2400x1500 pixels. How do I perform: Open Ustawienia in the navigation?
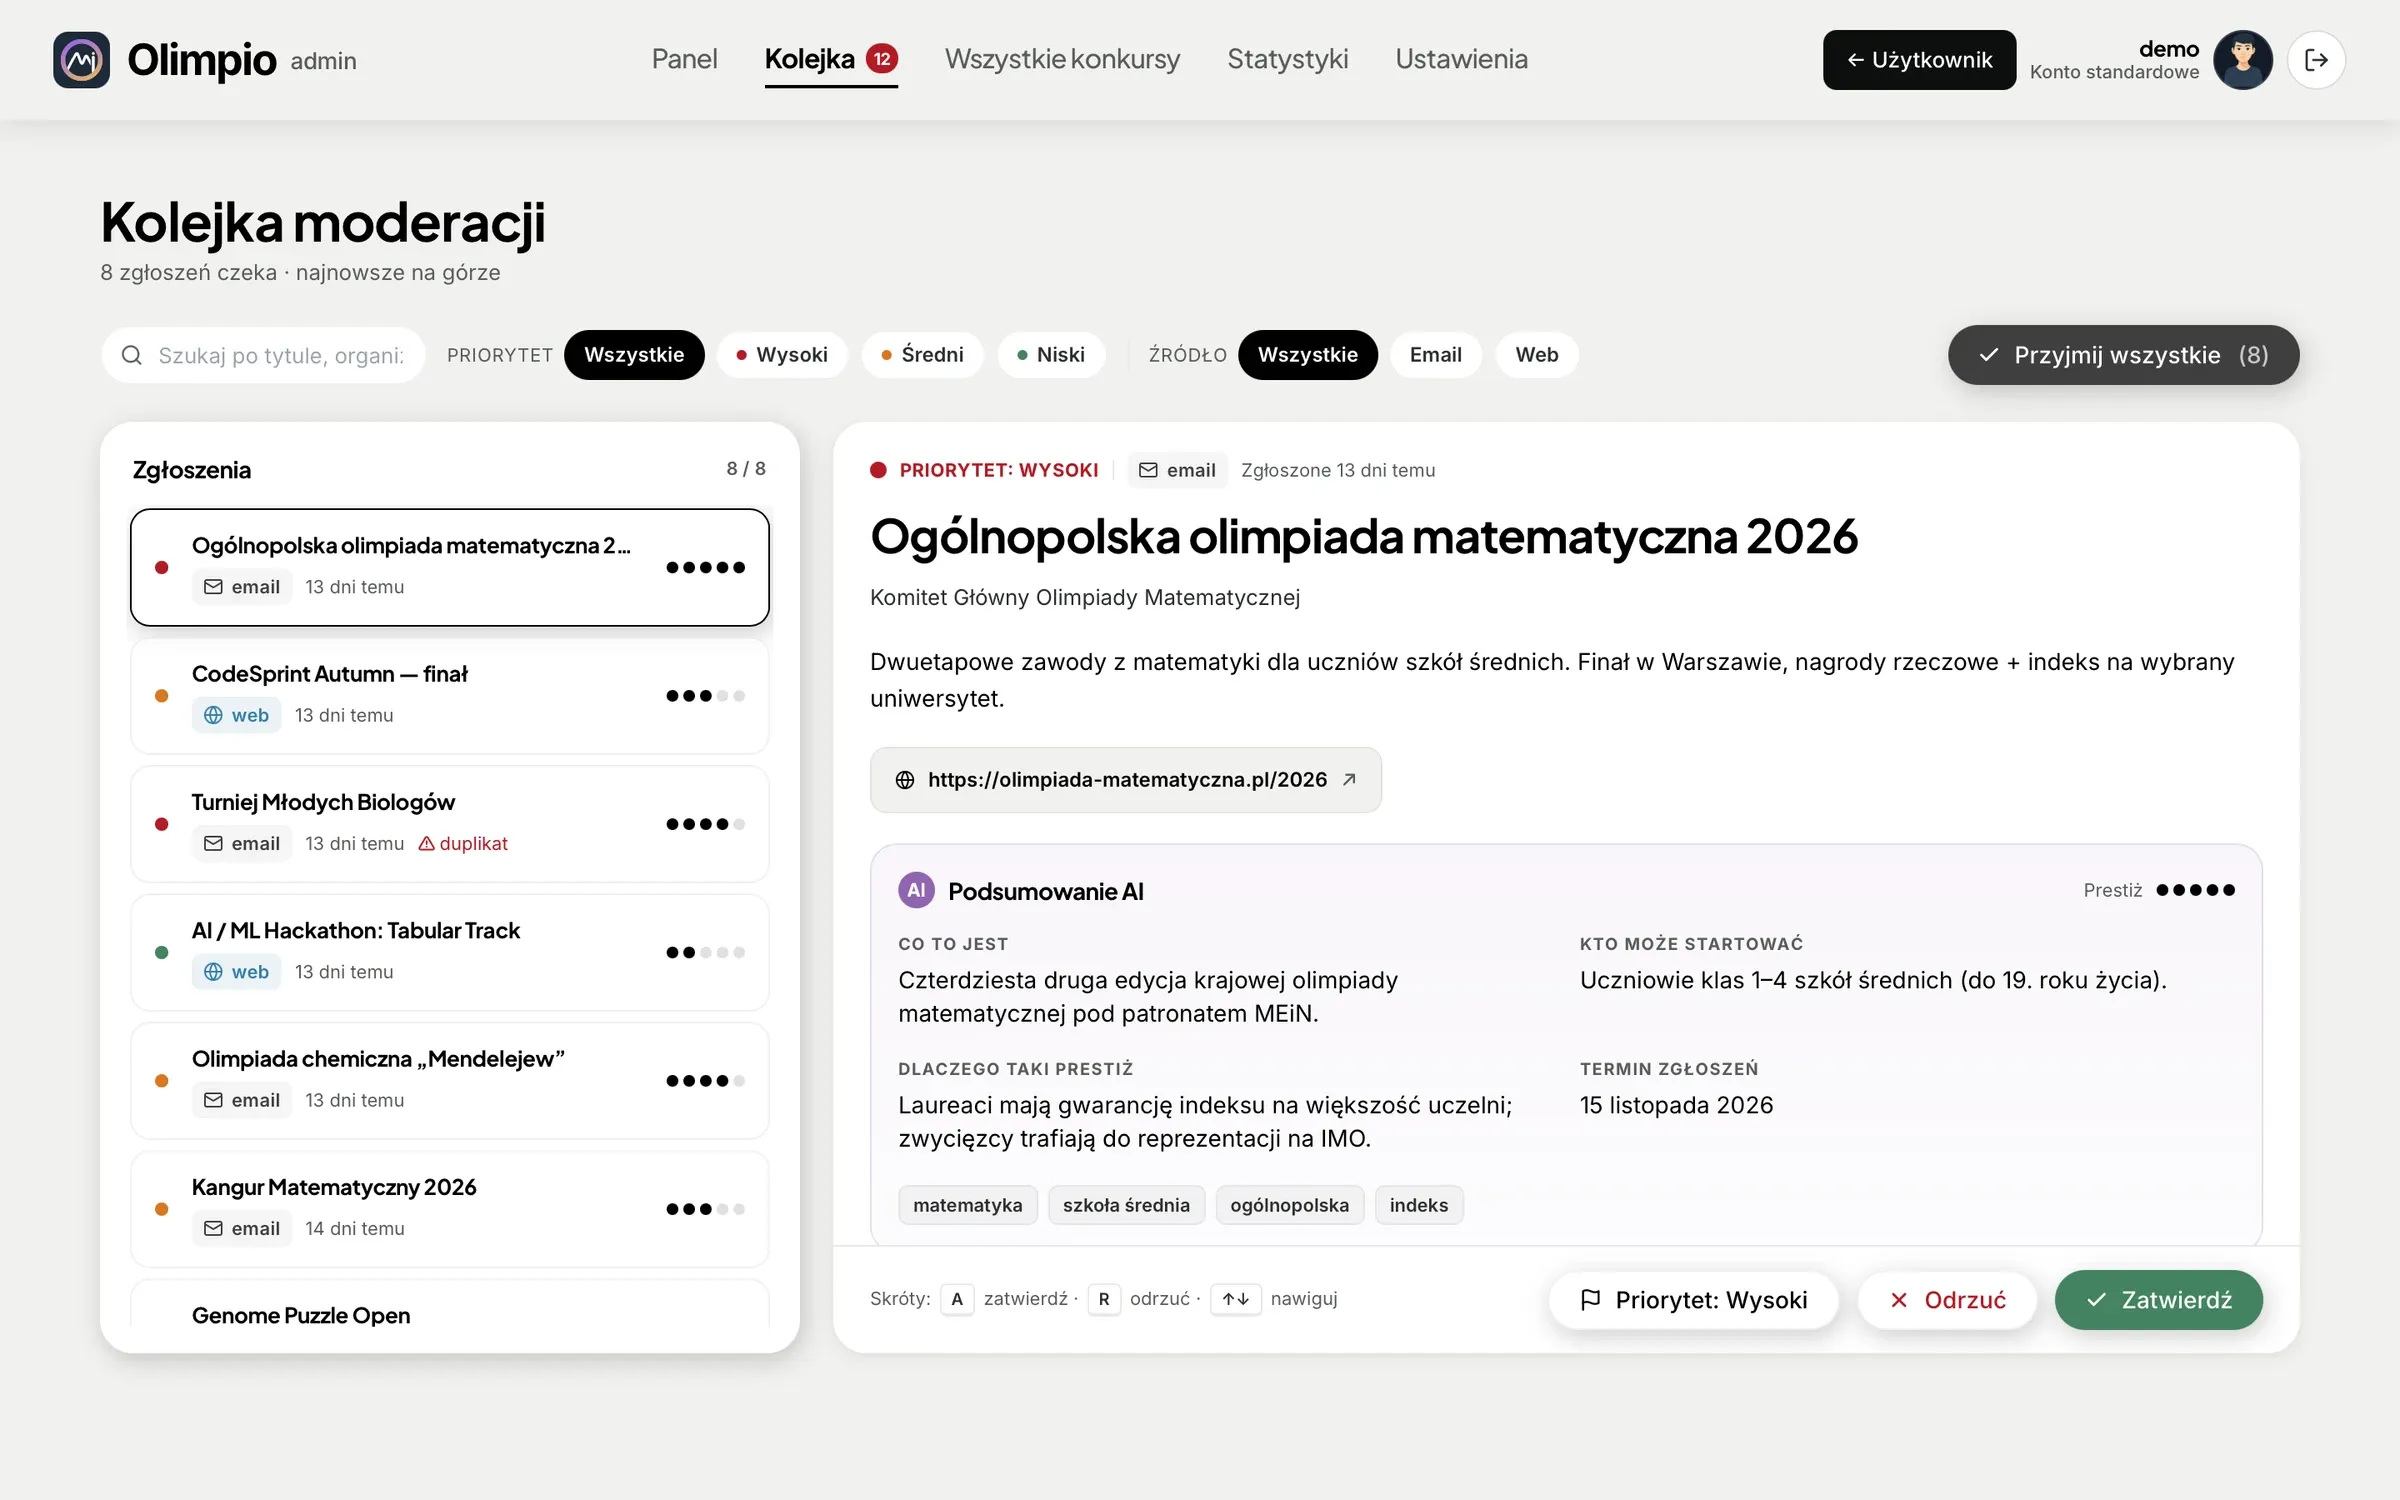[x=1461, y=59]
